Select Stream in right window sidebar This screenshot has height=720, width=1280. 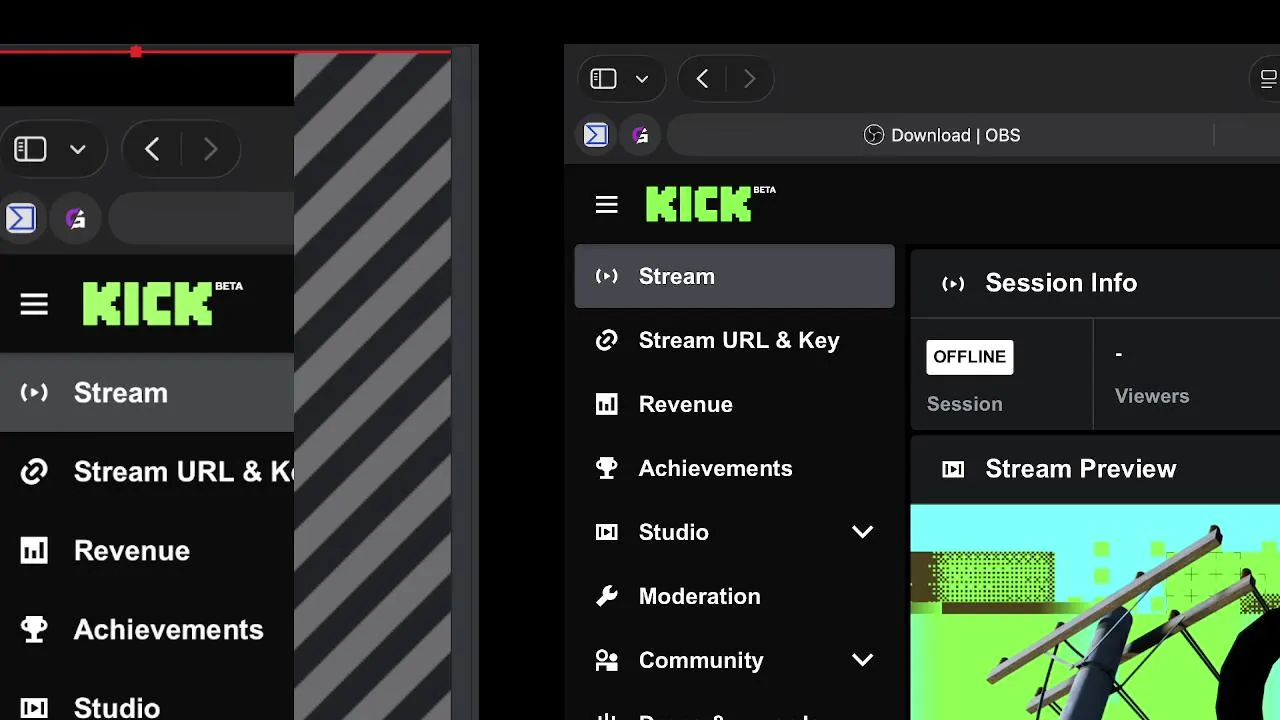click(734, 276)
